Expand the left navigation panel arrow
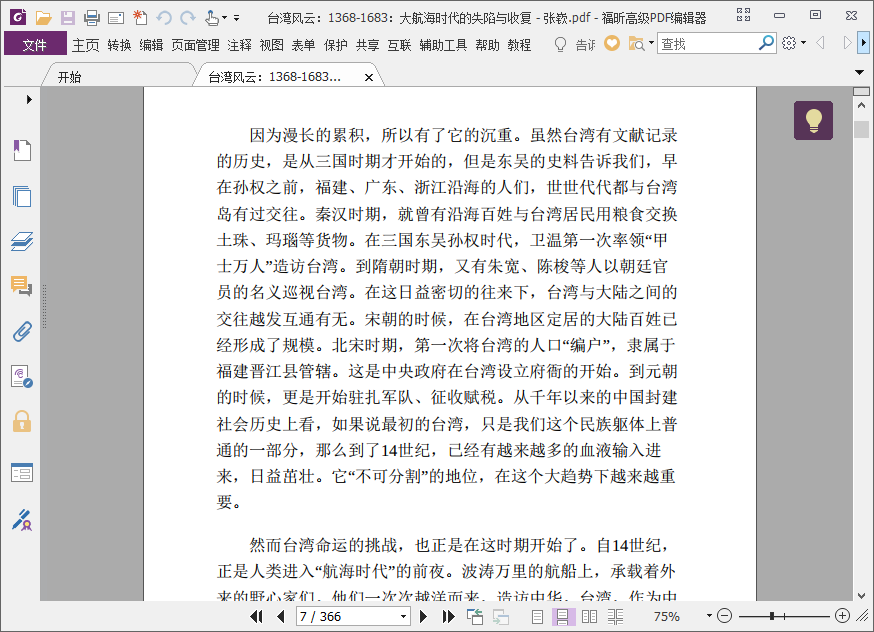 click(29, 99)
